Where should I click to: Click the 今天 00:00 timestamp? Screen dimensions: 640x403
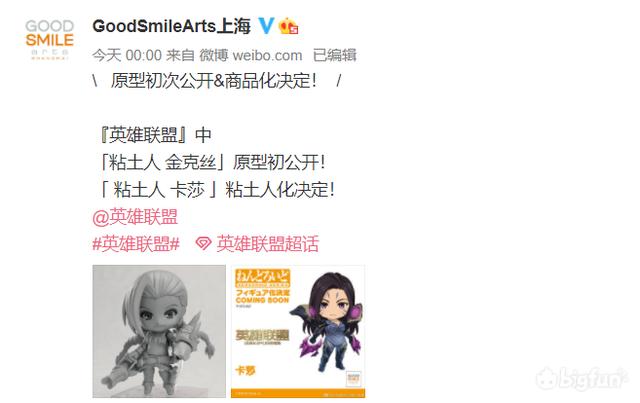coord(127,55)
